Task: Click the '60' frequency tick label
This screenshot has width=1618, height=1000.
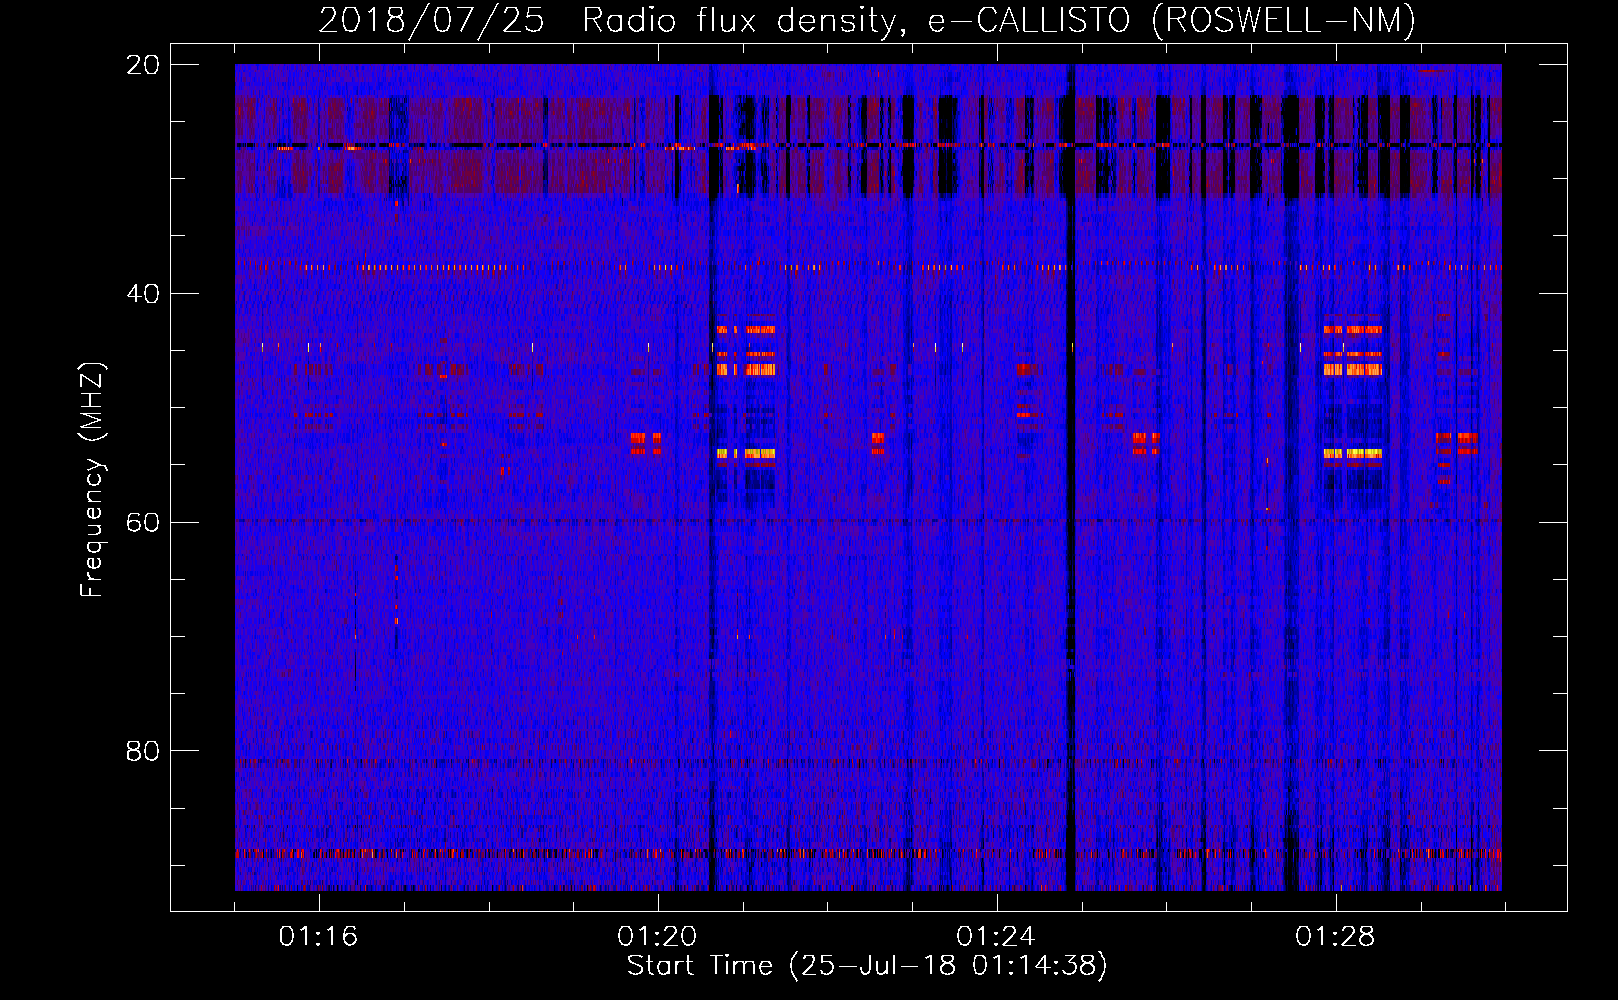Action: click(143, 522)
